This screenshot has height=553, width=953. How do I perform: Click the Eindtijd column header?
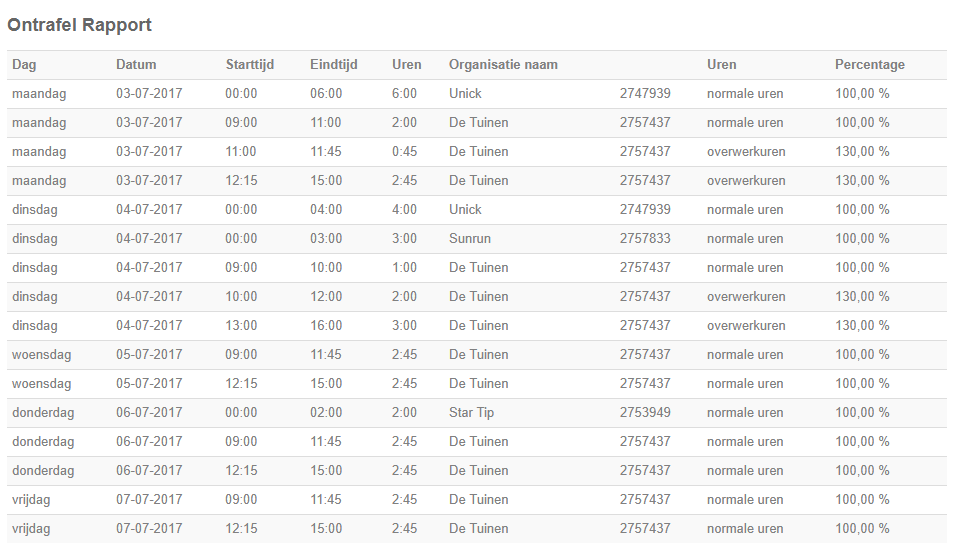pos(334,64)
